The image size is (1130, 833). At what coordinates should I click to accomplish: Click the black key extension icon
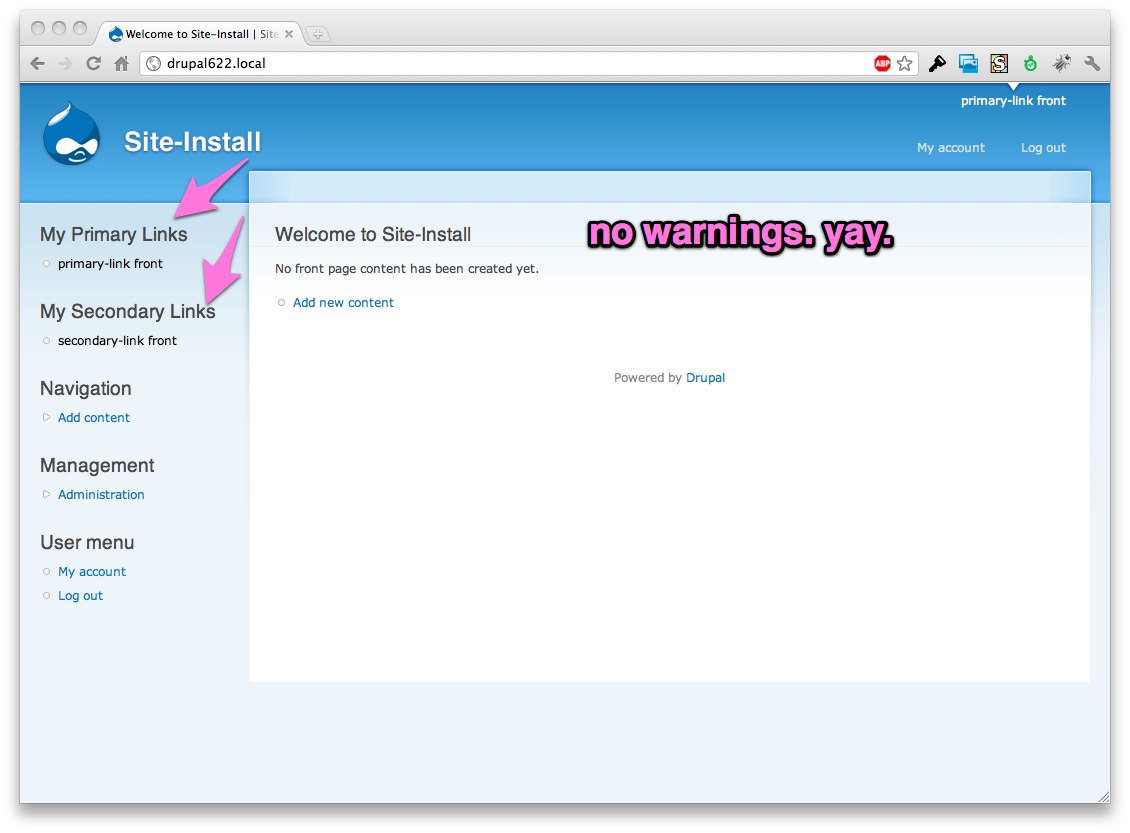[x=937, y=63]
